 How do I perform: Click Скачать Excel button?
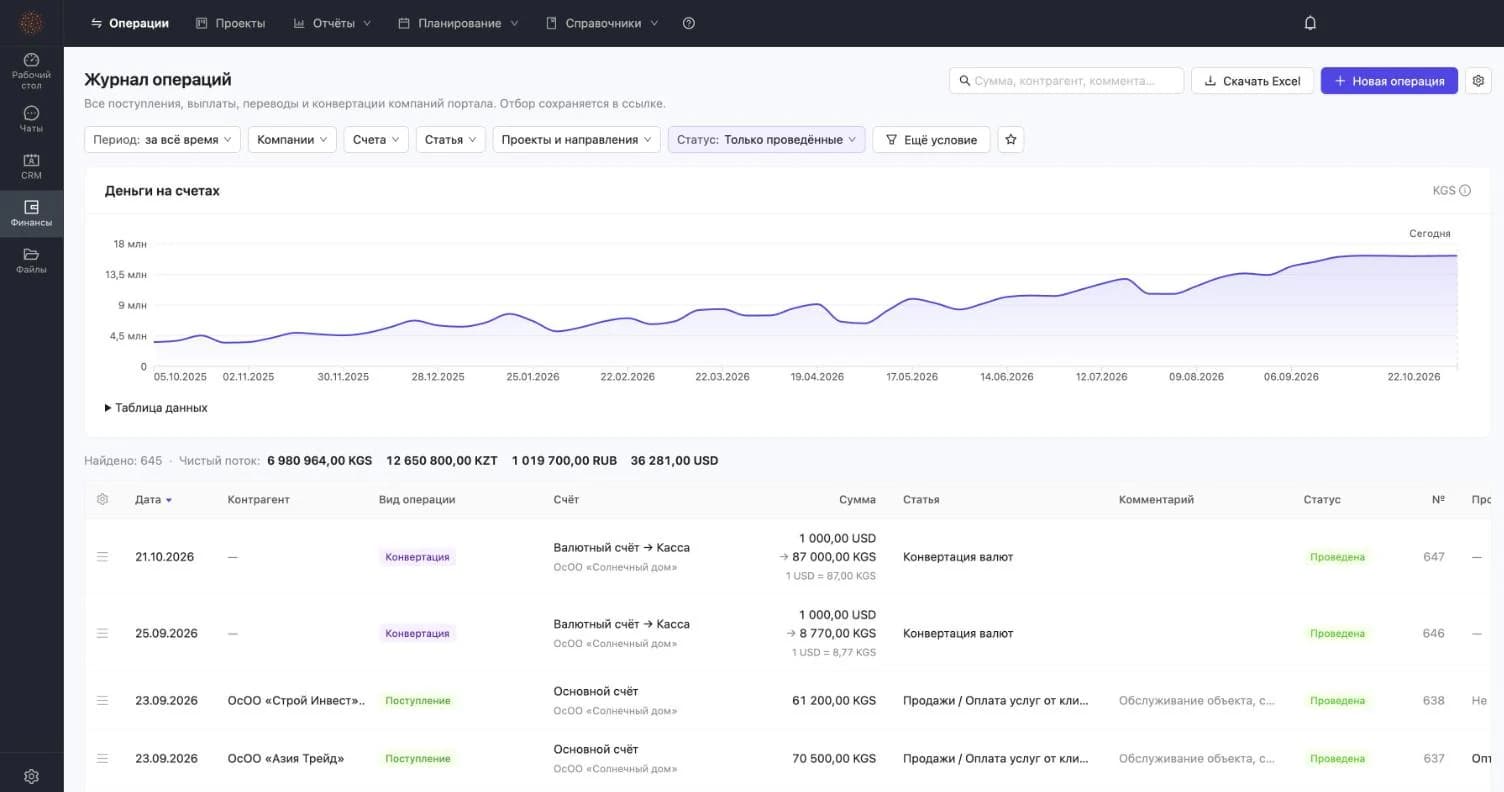(1252, 81)
